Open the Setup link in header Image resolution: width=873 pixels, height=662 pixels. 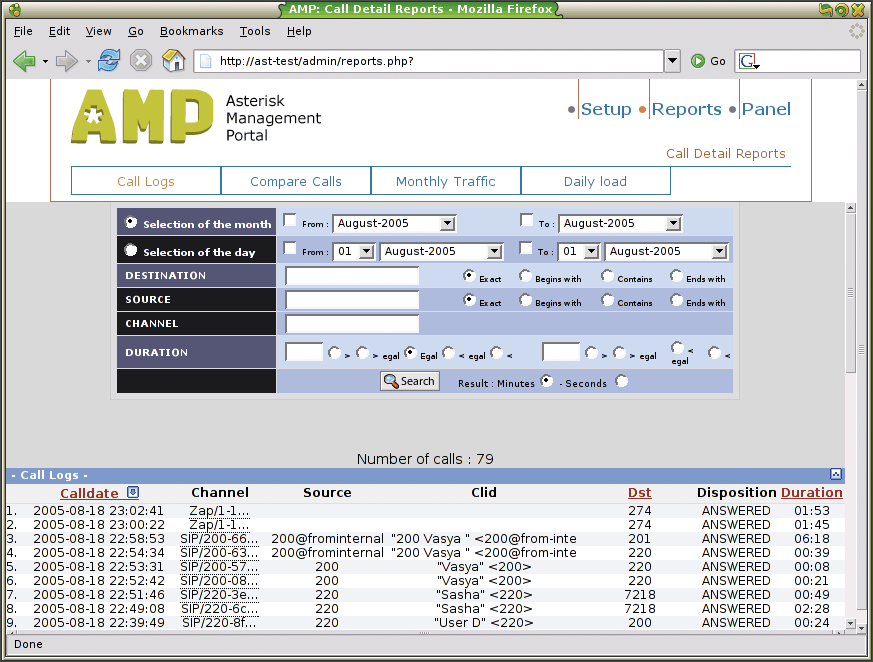pos(605,109)
